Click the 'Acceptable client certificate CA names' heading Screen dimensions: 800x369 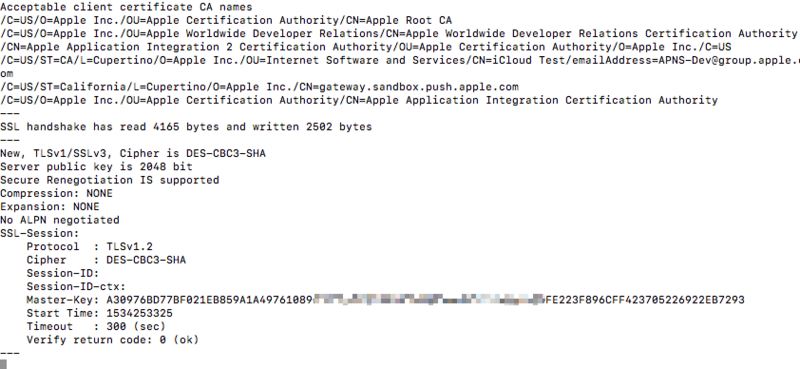click(126, 7)
